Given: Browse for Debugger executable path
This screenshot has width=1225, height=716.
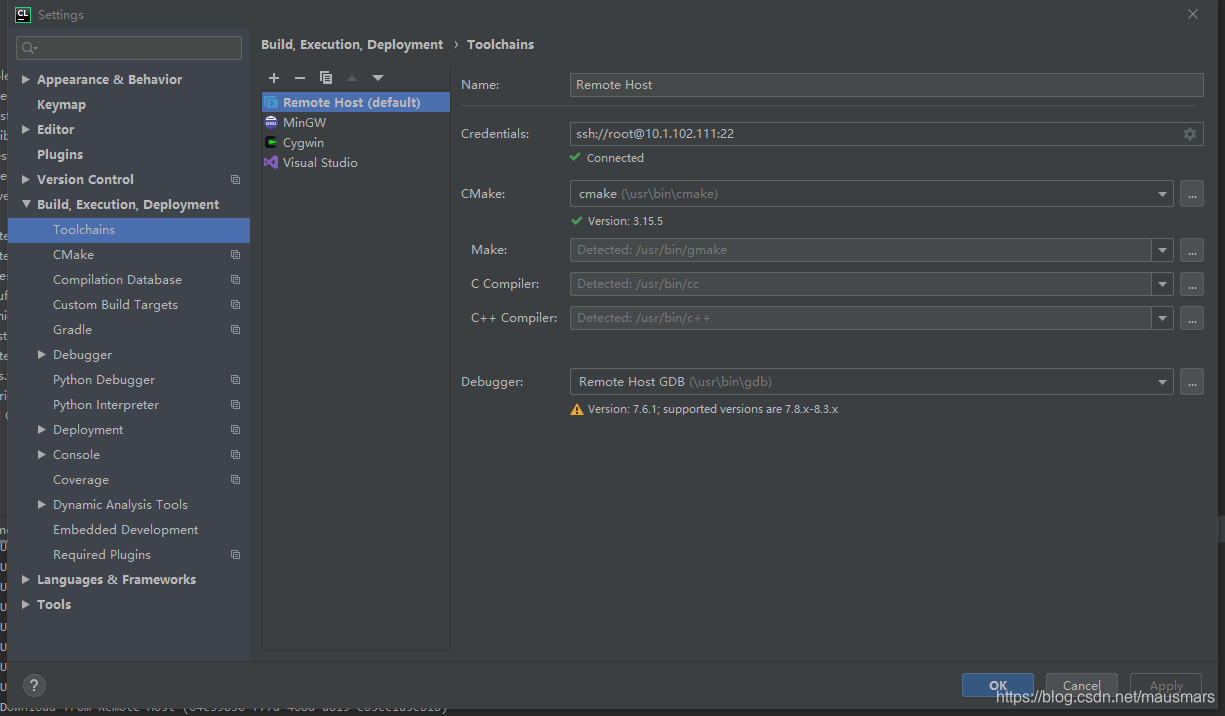Looking at the screenshot, I should pyautogui.click(x=1191, y=382).
